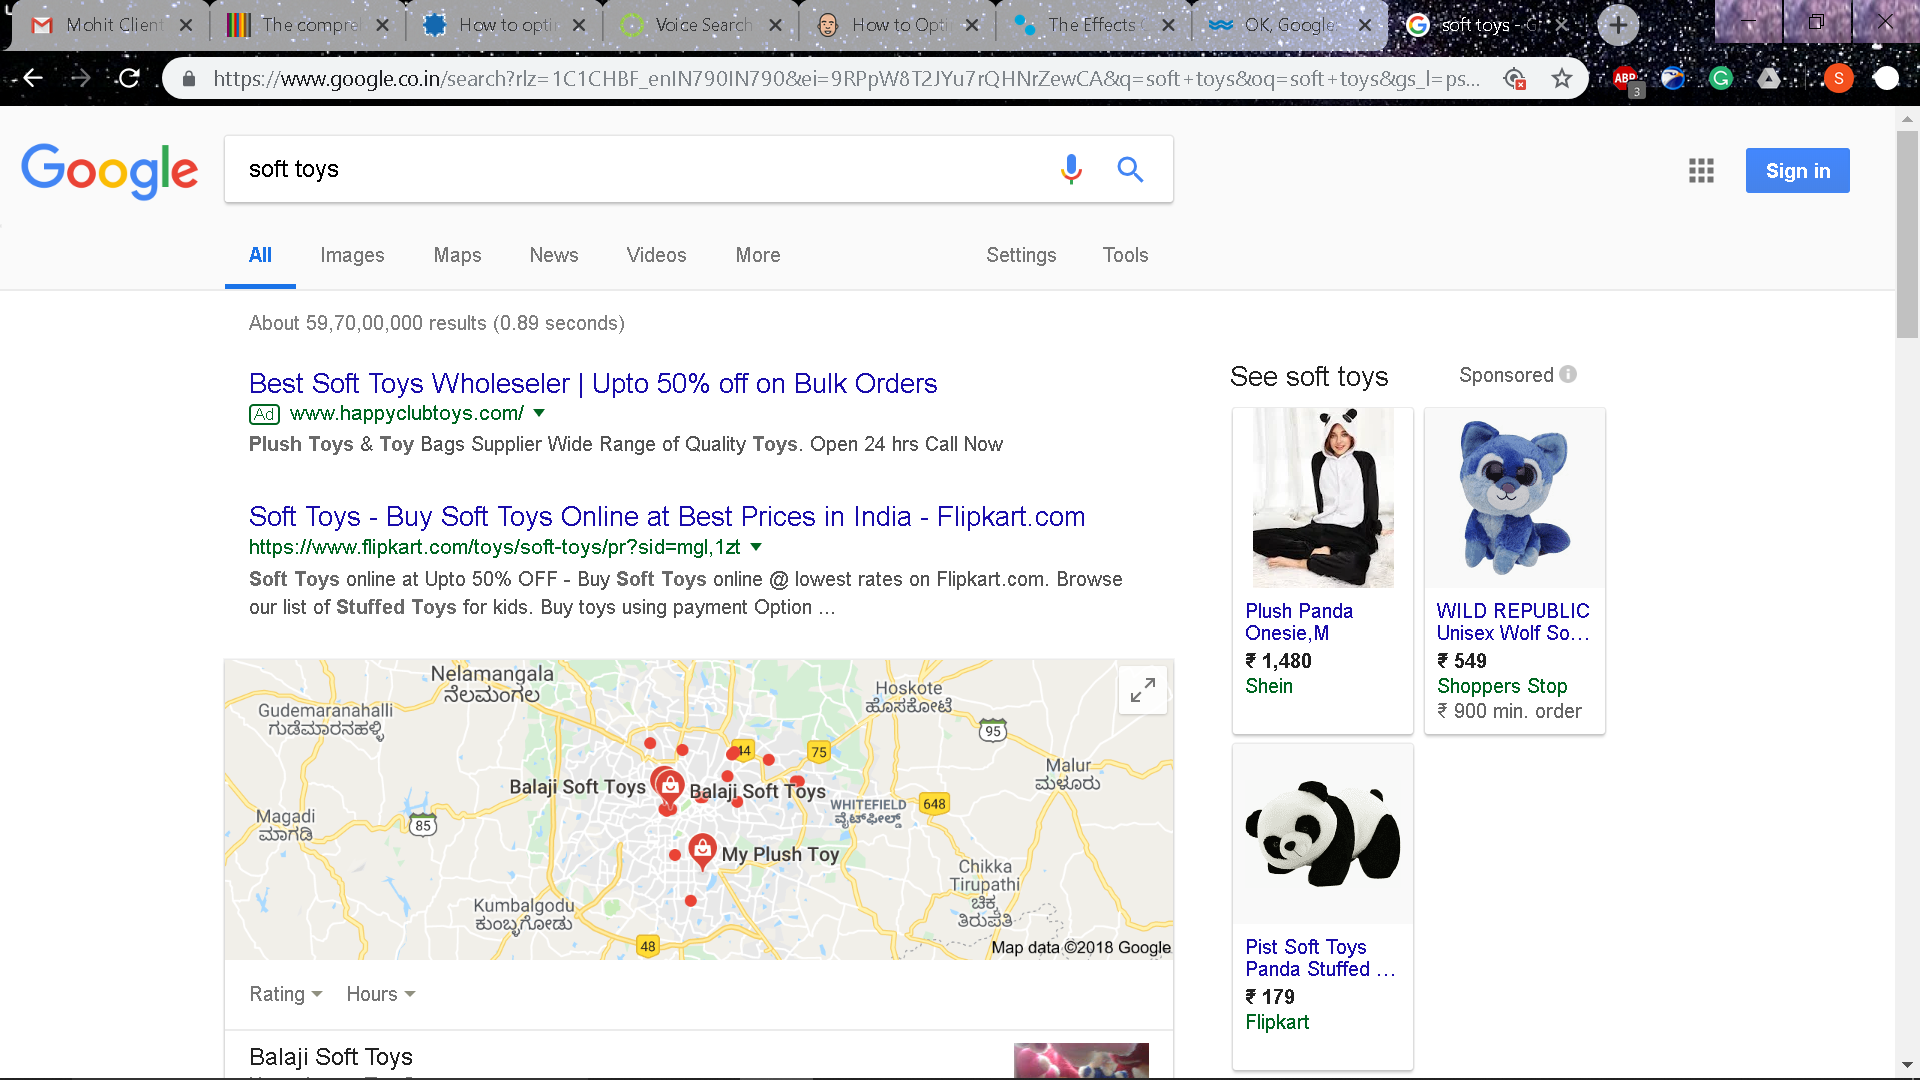Image resolution: width=1920 pixels, height=1080 pixels.
Task: Click the page vertical scrollbar thumb
Action: (1907, 235)
